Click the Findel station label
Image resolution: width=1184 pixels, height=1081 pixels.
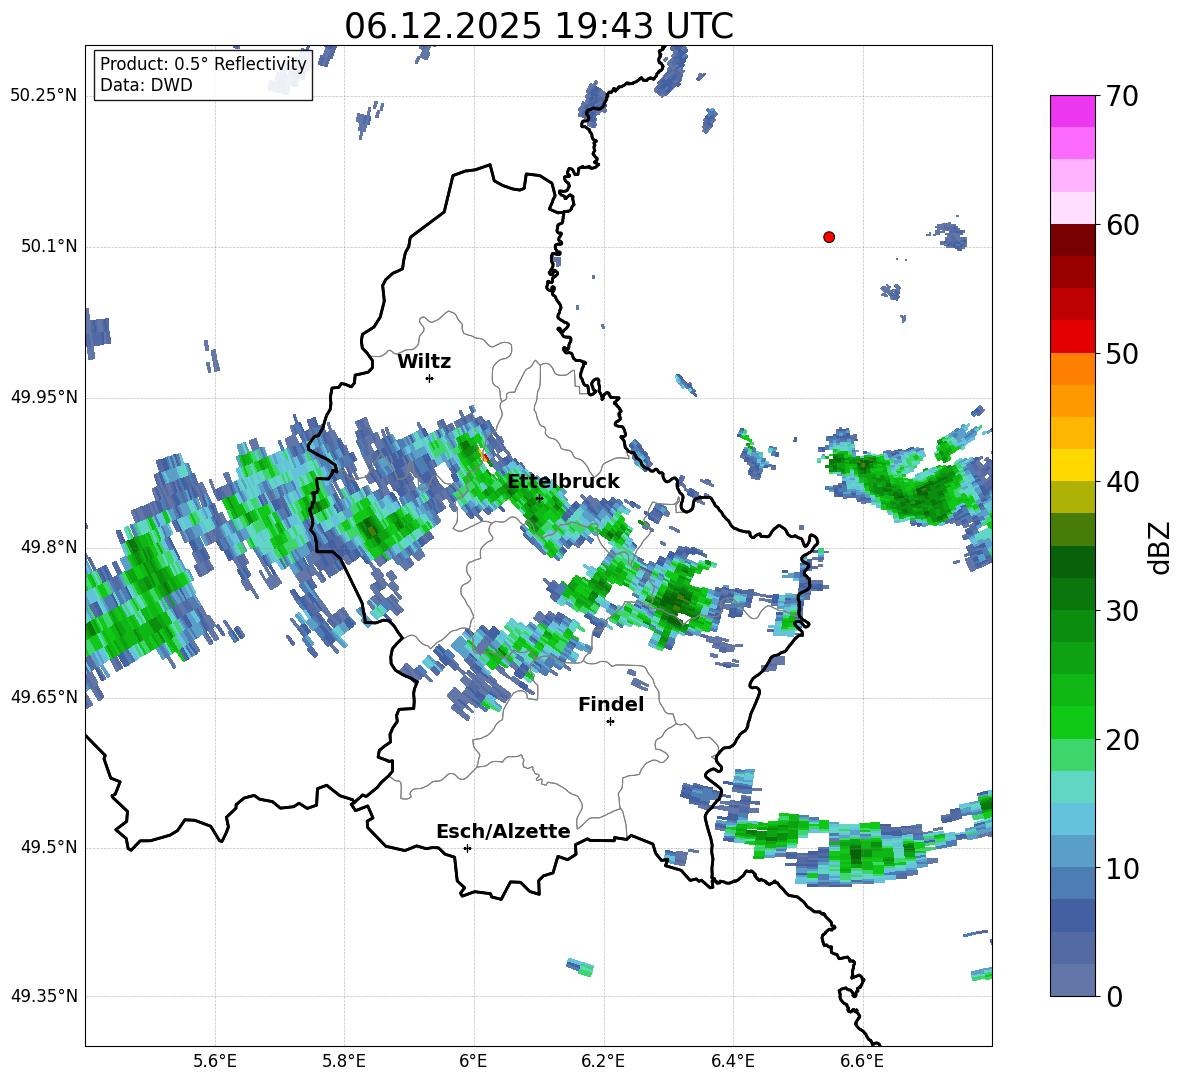(611, 704)
